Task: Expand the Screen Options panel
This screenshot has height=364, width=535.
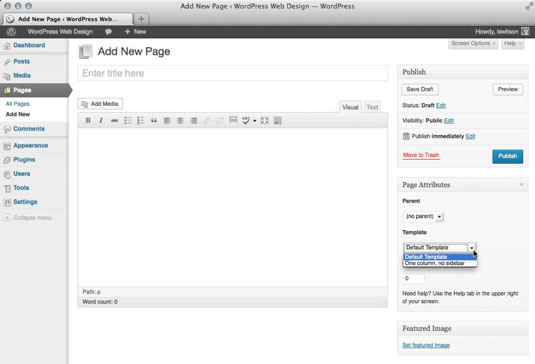Action: click(473, 43)
